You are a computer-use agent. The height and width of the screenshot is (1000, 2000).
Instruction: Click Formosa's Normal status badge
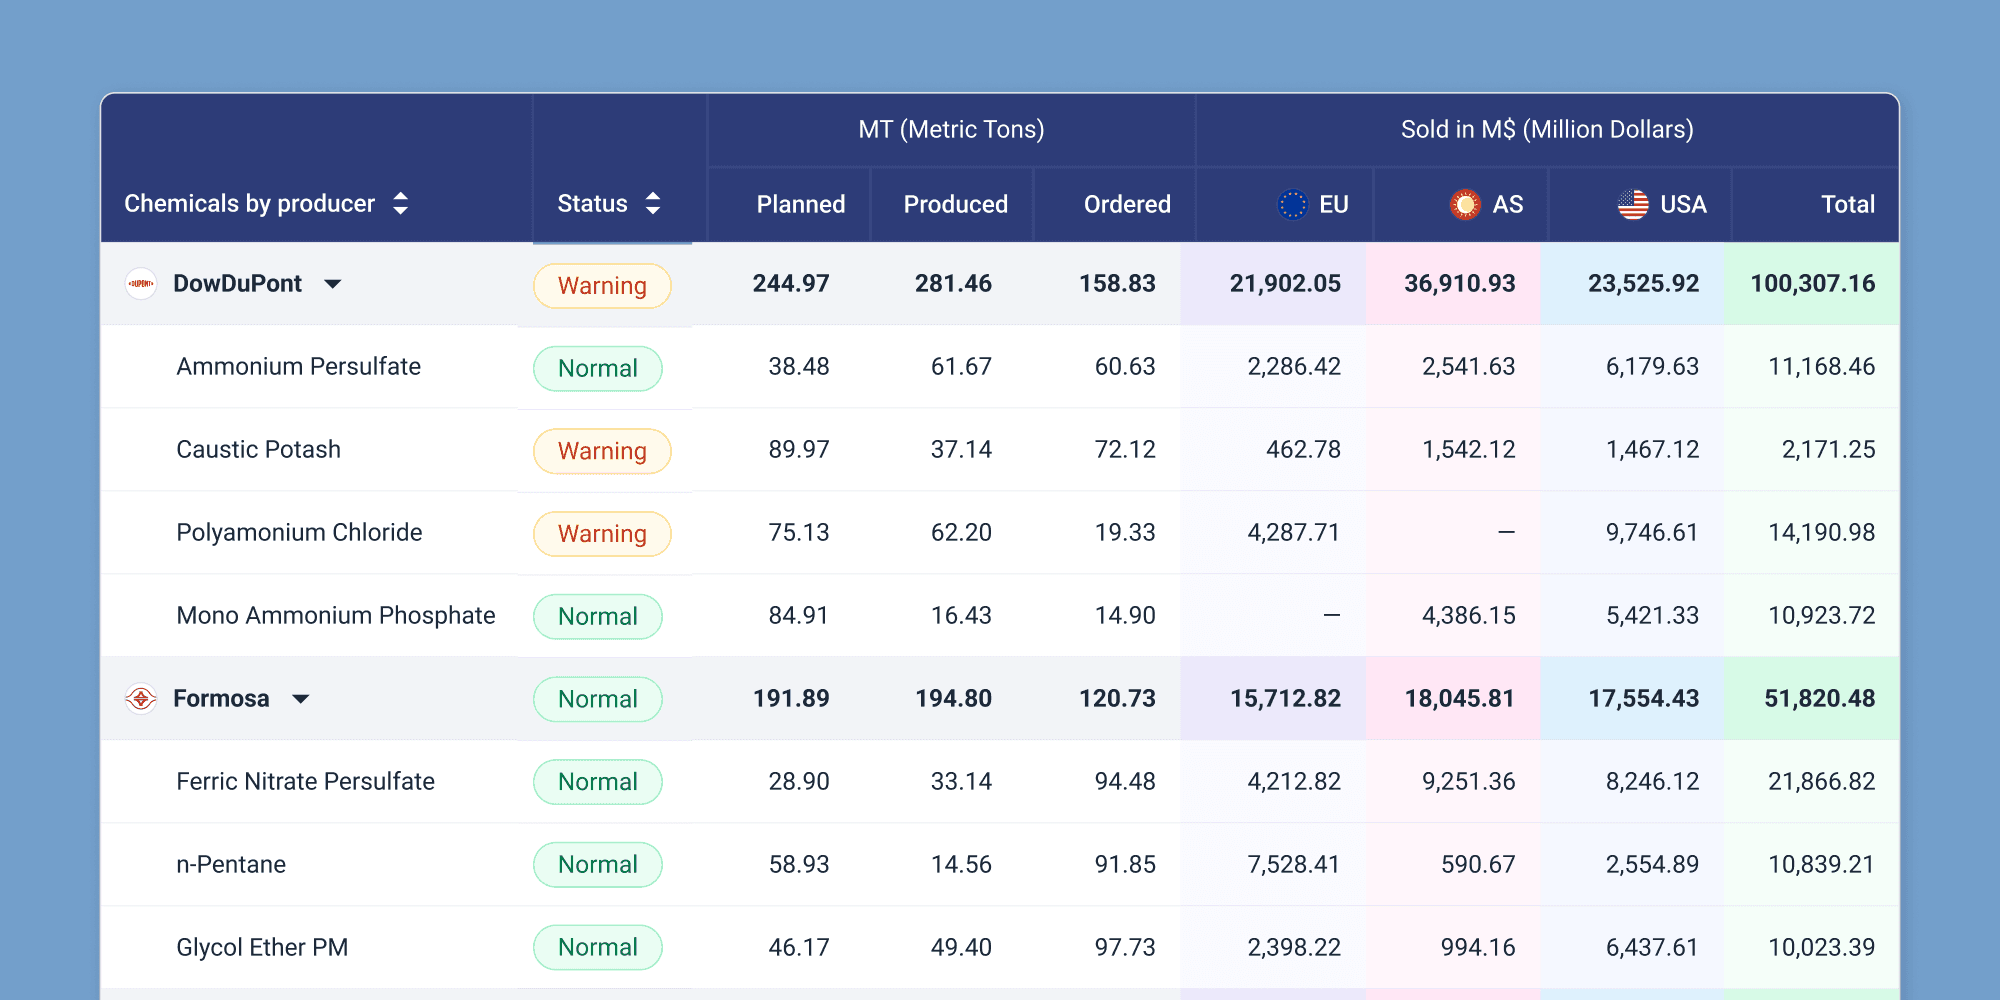(x=598, y=699)
